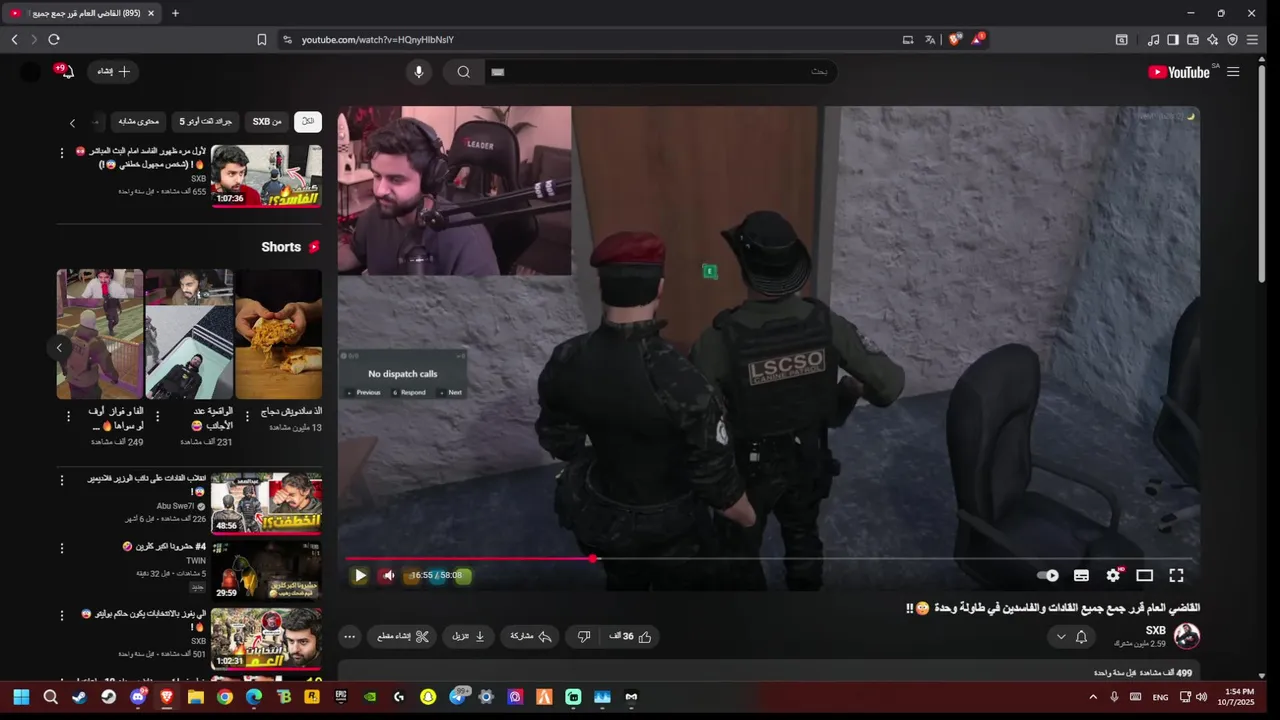This screenshot has width=1280, height=720.
Task: Open the recommended video thumbnail lasting 1:07:36
Action: (266, 176)
